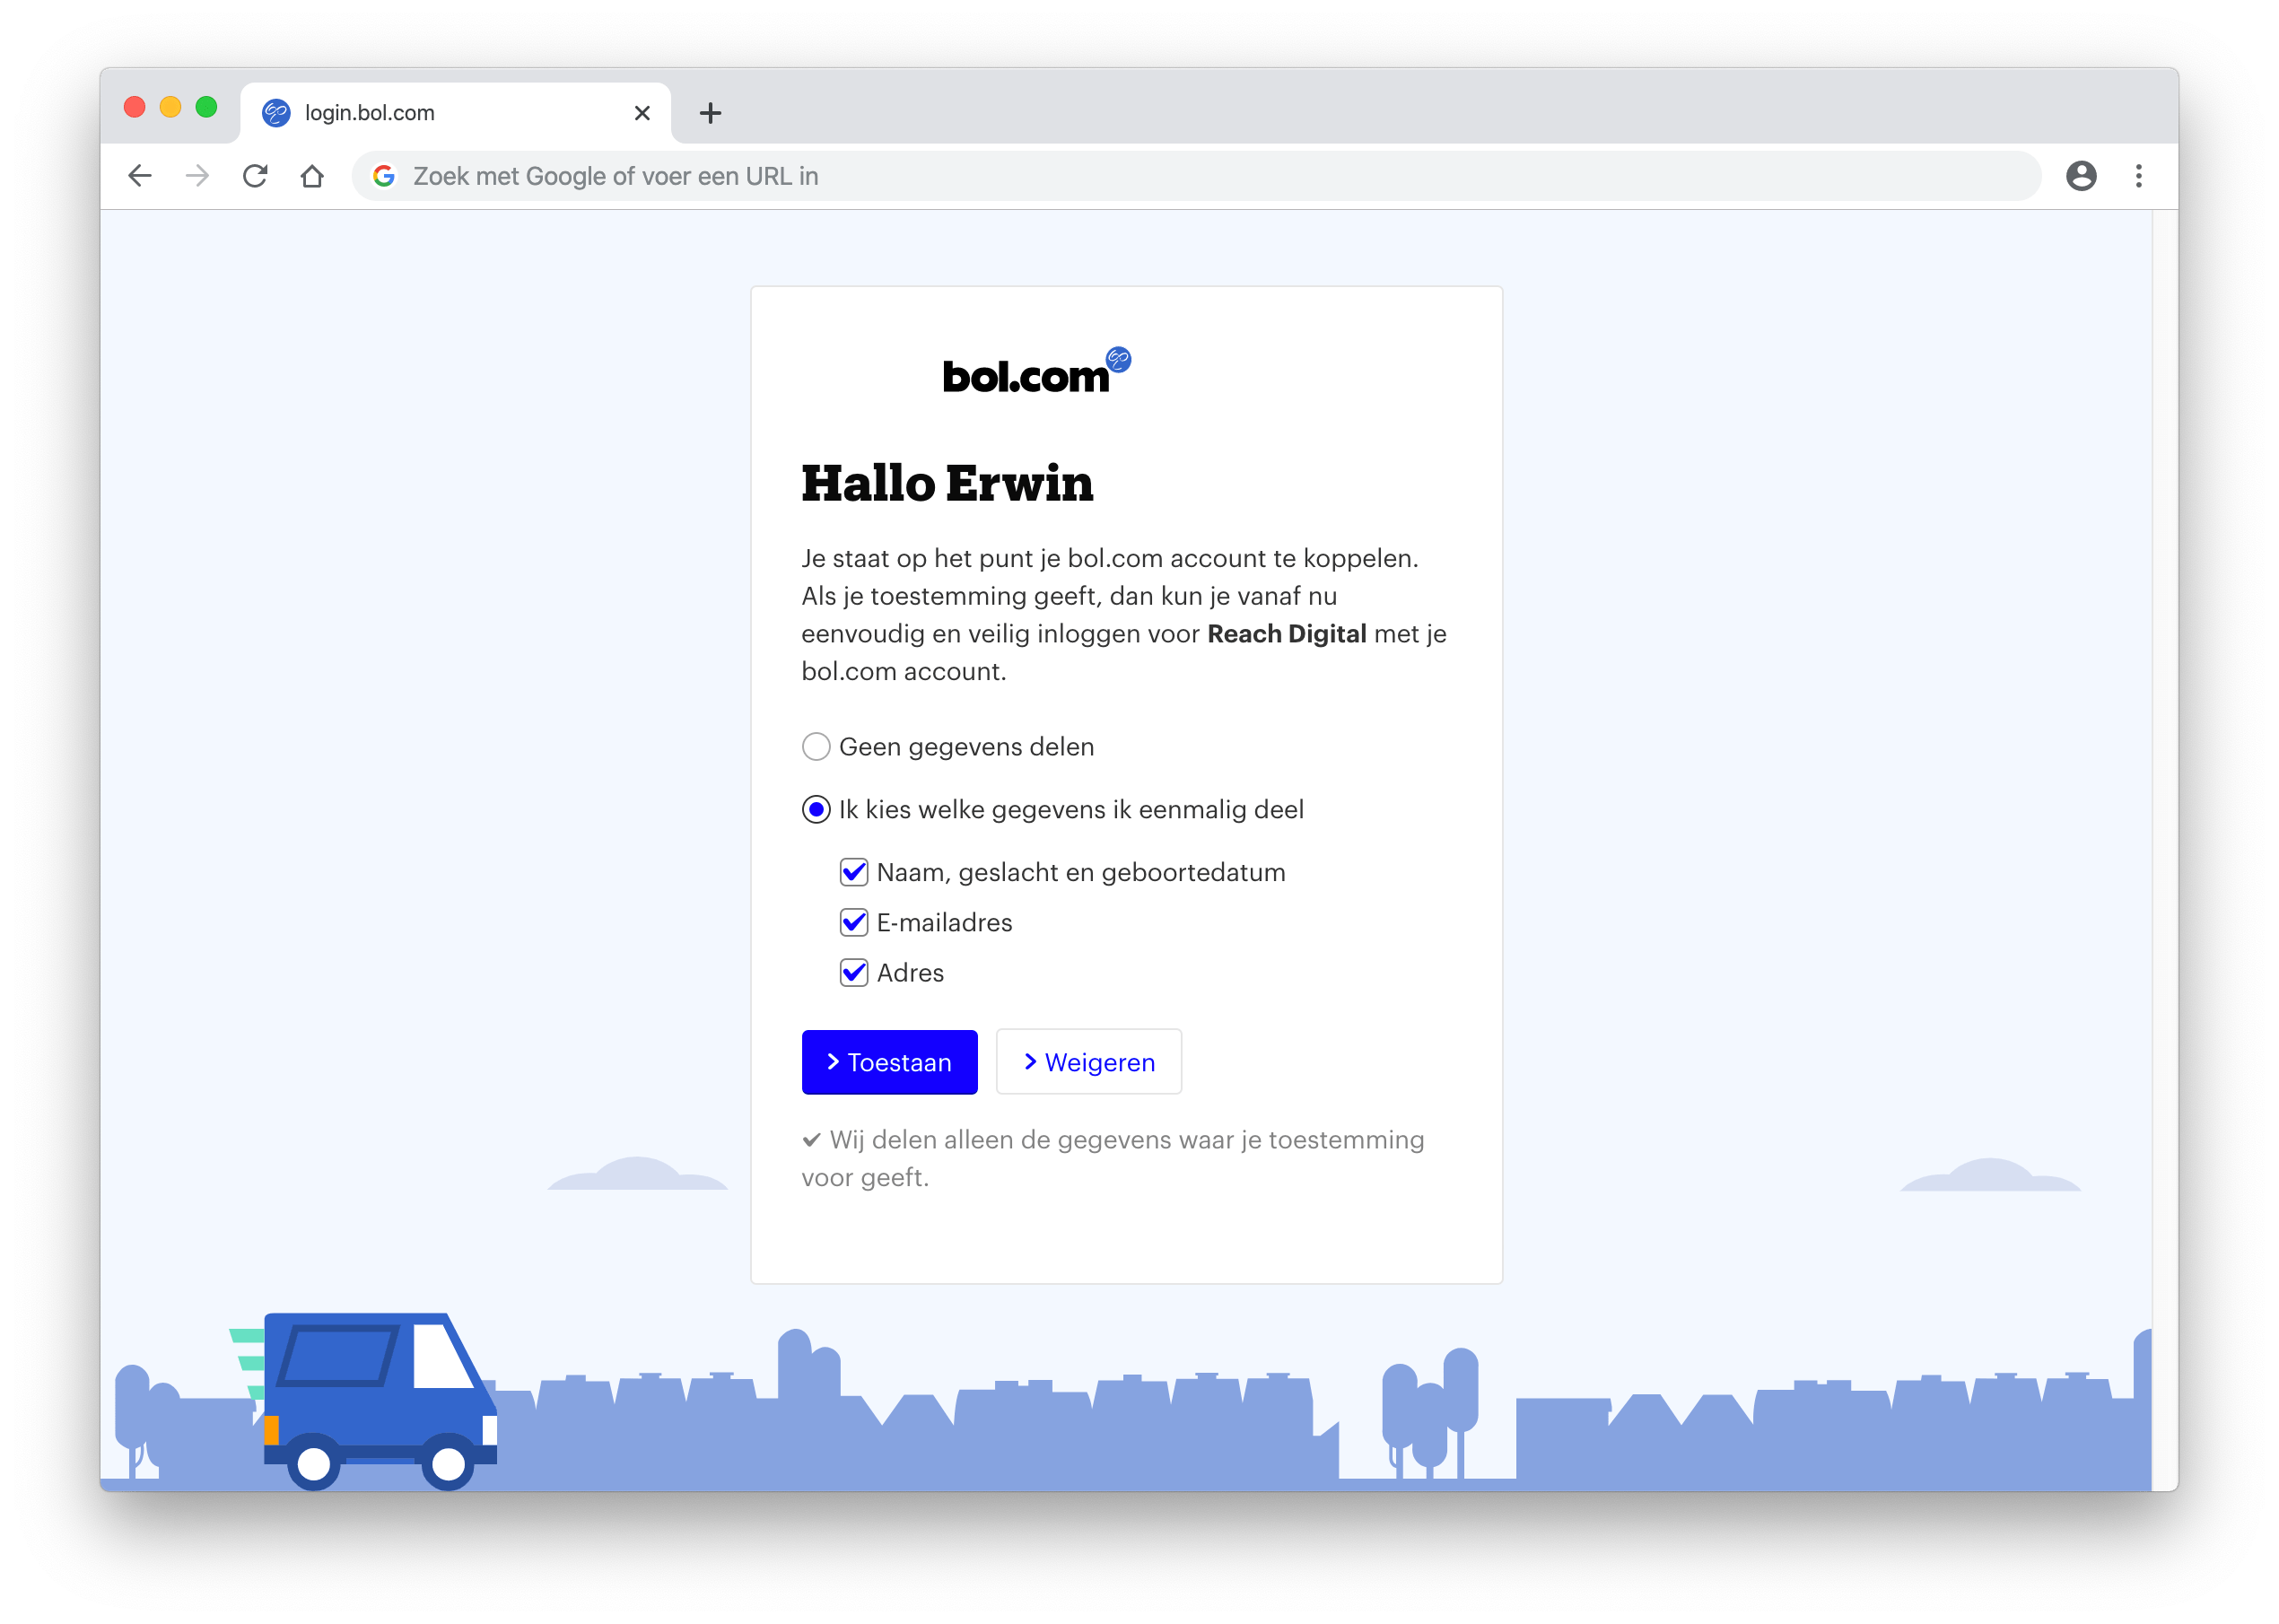Select the login.bol.com tab

[x=456, y=113]
